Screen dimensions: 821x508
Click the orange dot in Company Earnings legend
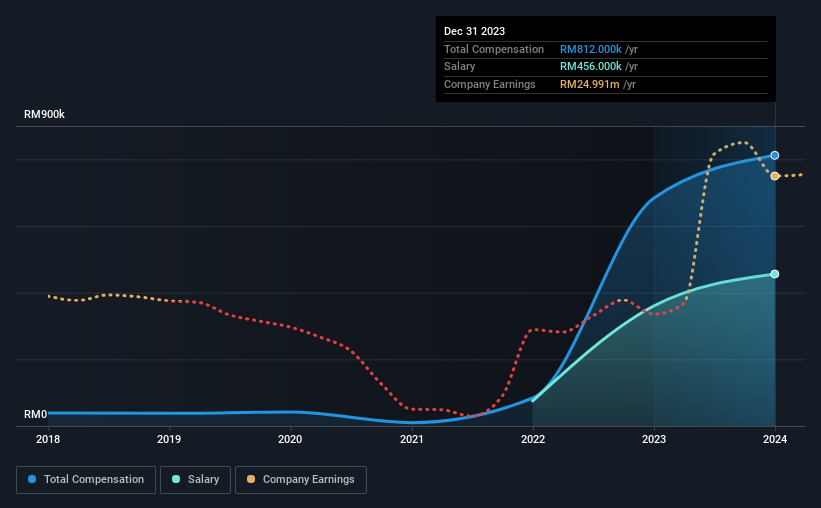[251, 479]
